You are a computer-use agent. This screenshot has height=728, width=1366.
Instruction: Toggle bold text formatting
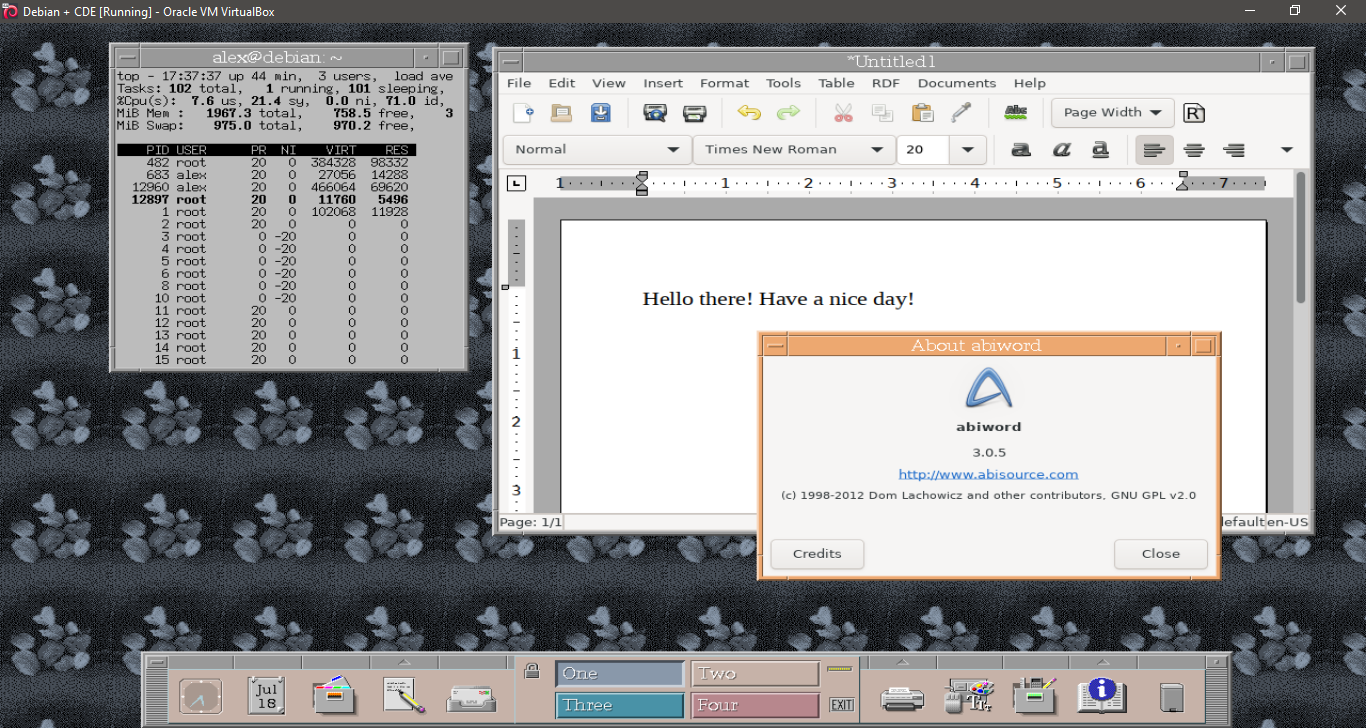1021,150
